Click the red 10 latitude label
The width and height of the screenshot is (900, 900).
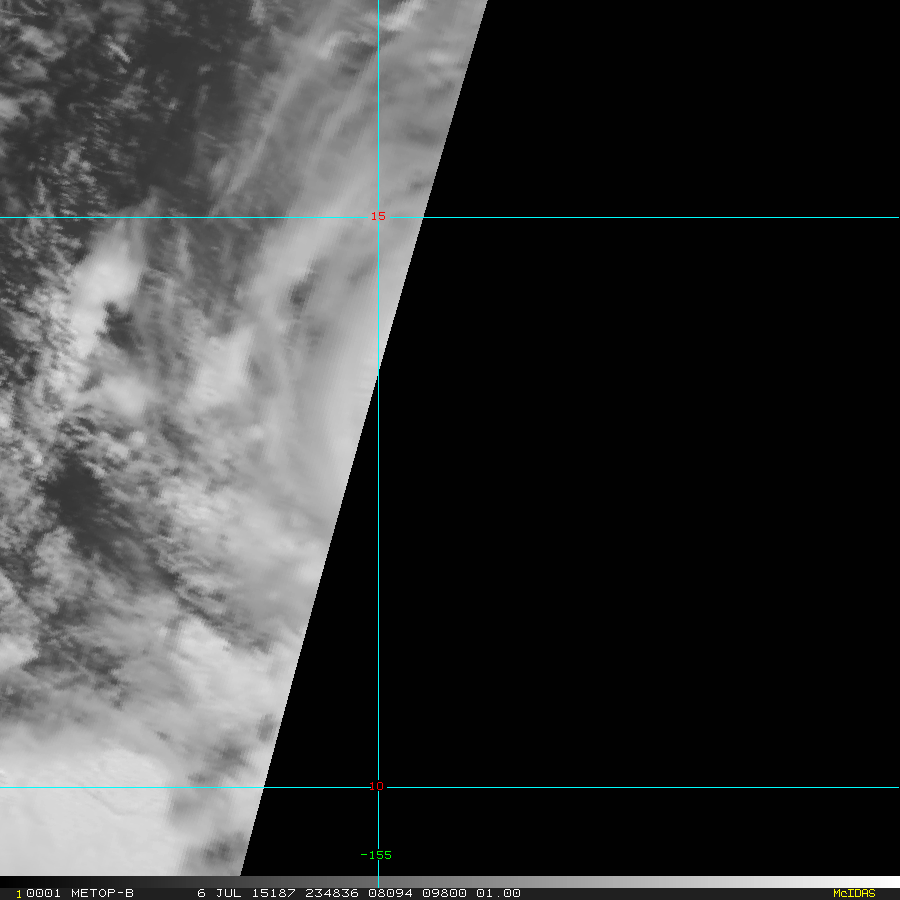[x=376, y=786]
